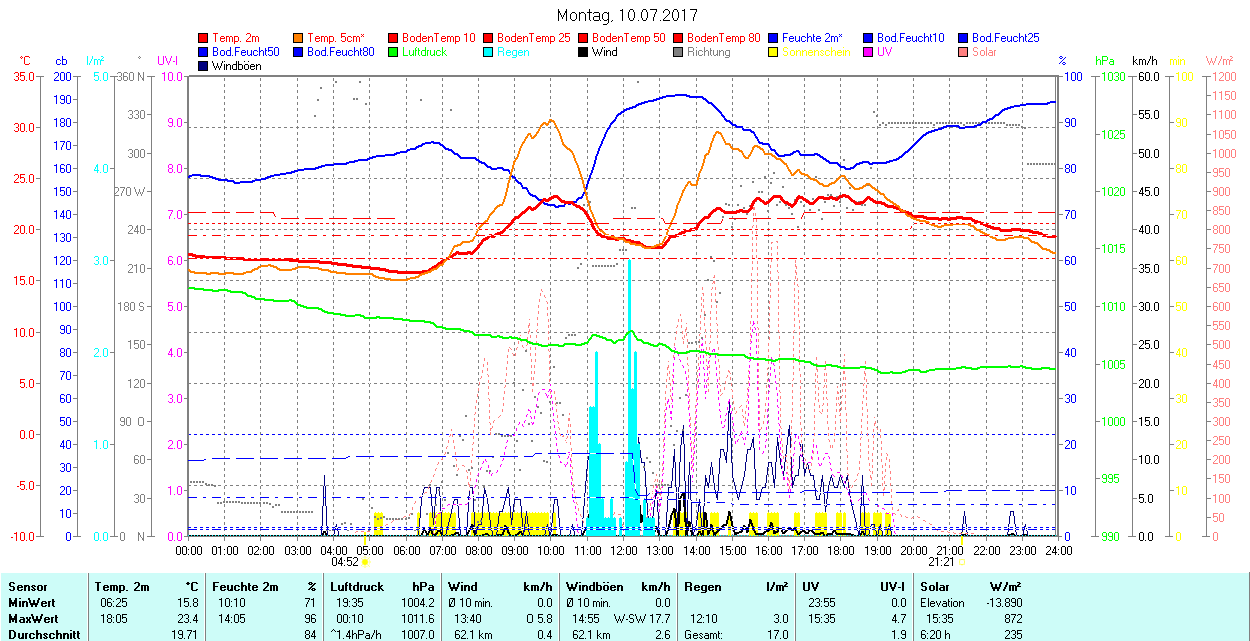The width and height of the screenshot is (1250, 641).
Task: Click the MaxWert row header
Action: (33, 619)
